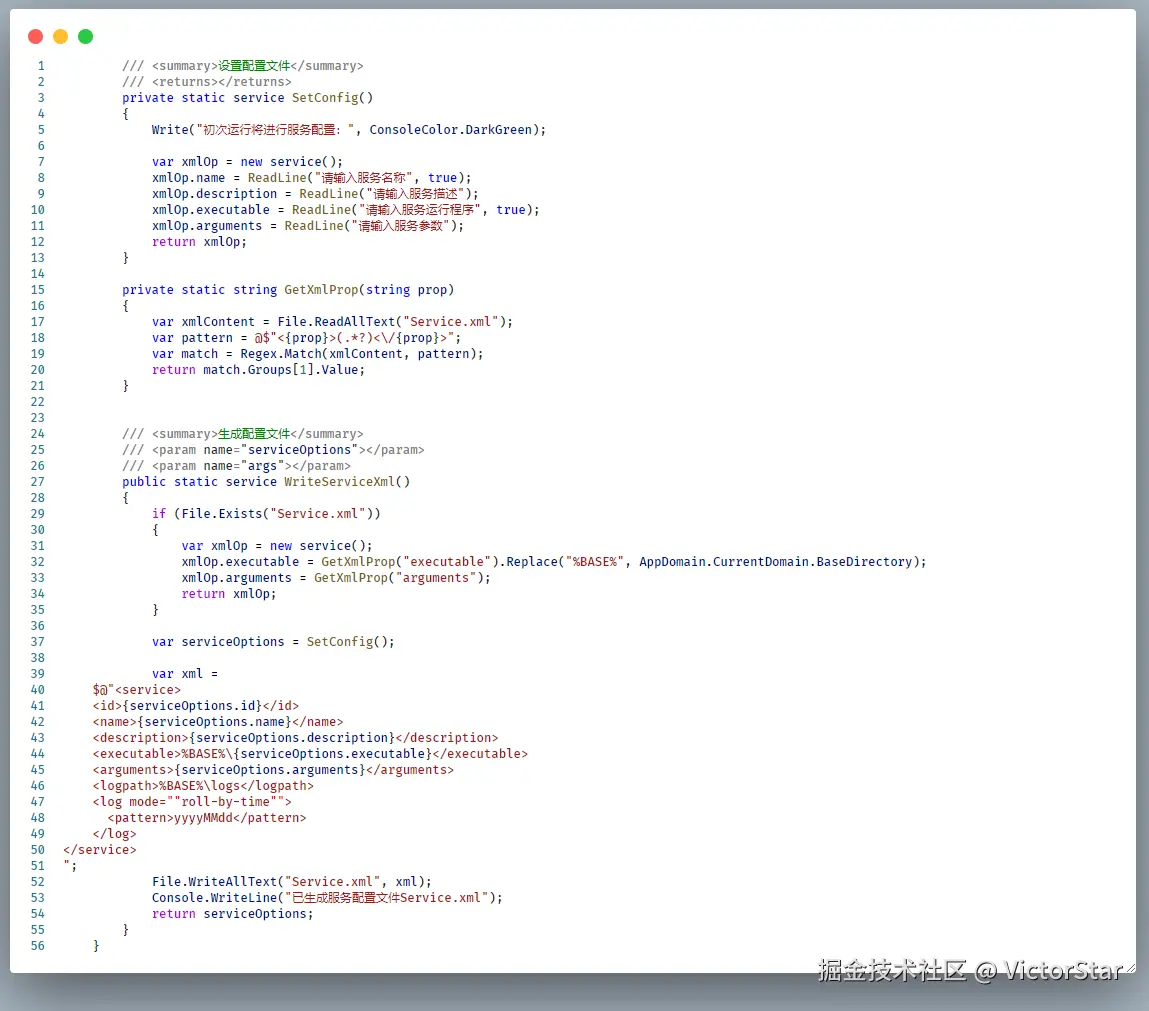Click File.ReadAllText on line 17
The height and width of the screenshot is (1011, 1149).
tap(336, 322)
